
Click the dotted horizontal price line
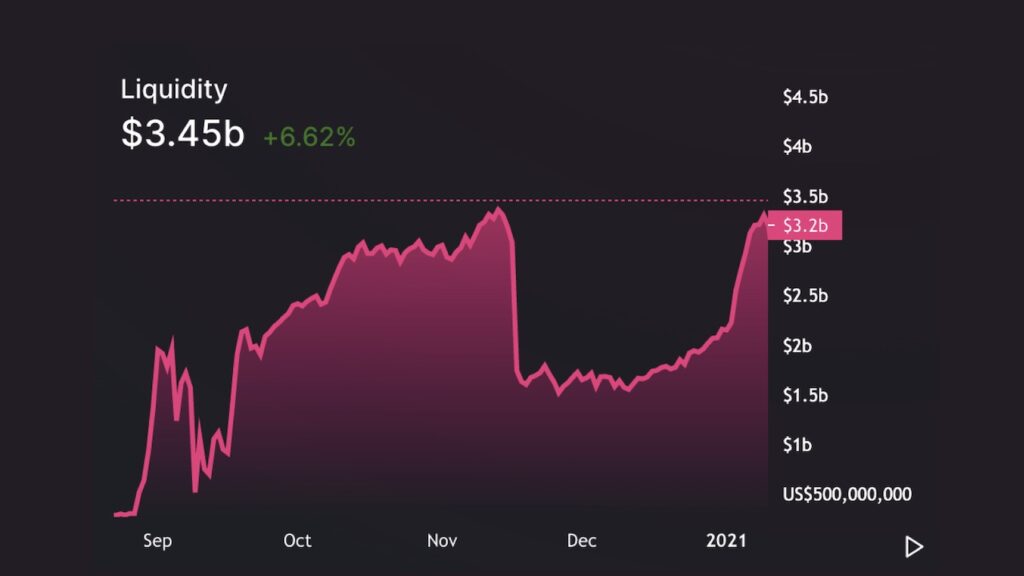(x=441, y=200)
